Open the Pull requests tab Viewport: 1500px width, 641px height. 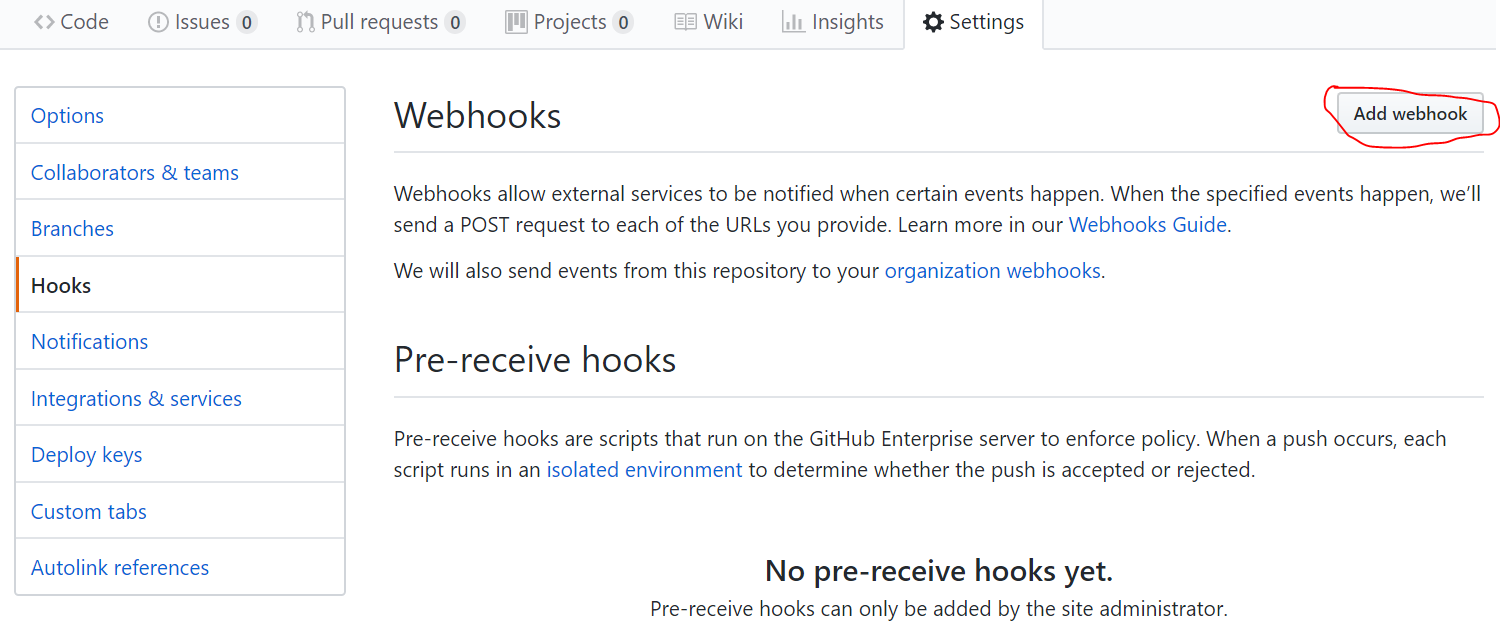click(x=380, y=22)
